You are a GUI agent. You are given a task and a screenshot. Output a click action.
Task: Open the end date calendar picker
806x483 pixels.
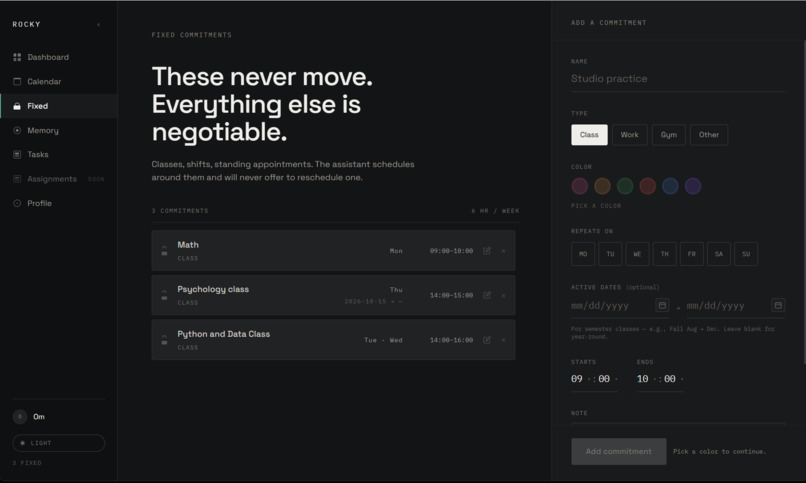coord(778,305)
